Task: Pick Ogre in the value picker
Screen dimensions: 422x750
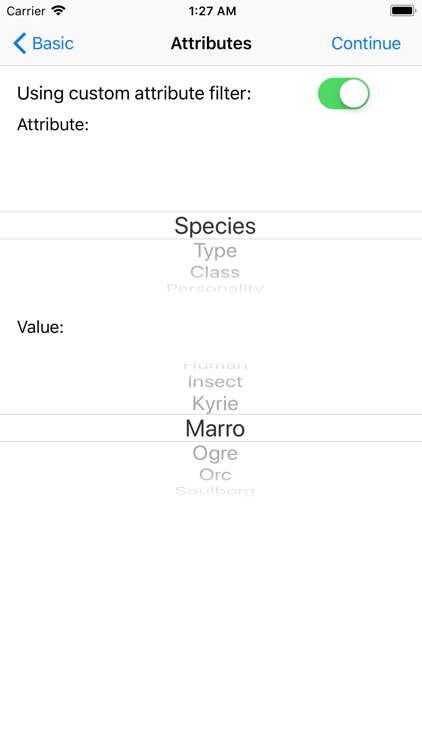Action: 215,453
